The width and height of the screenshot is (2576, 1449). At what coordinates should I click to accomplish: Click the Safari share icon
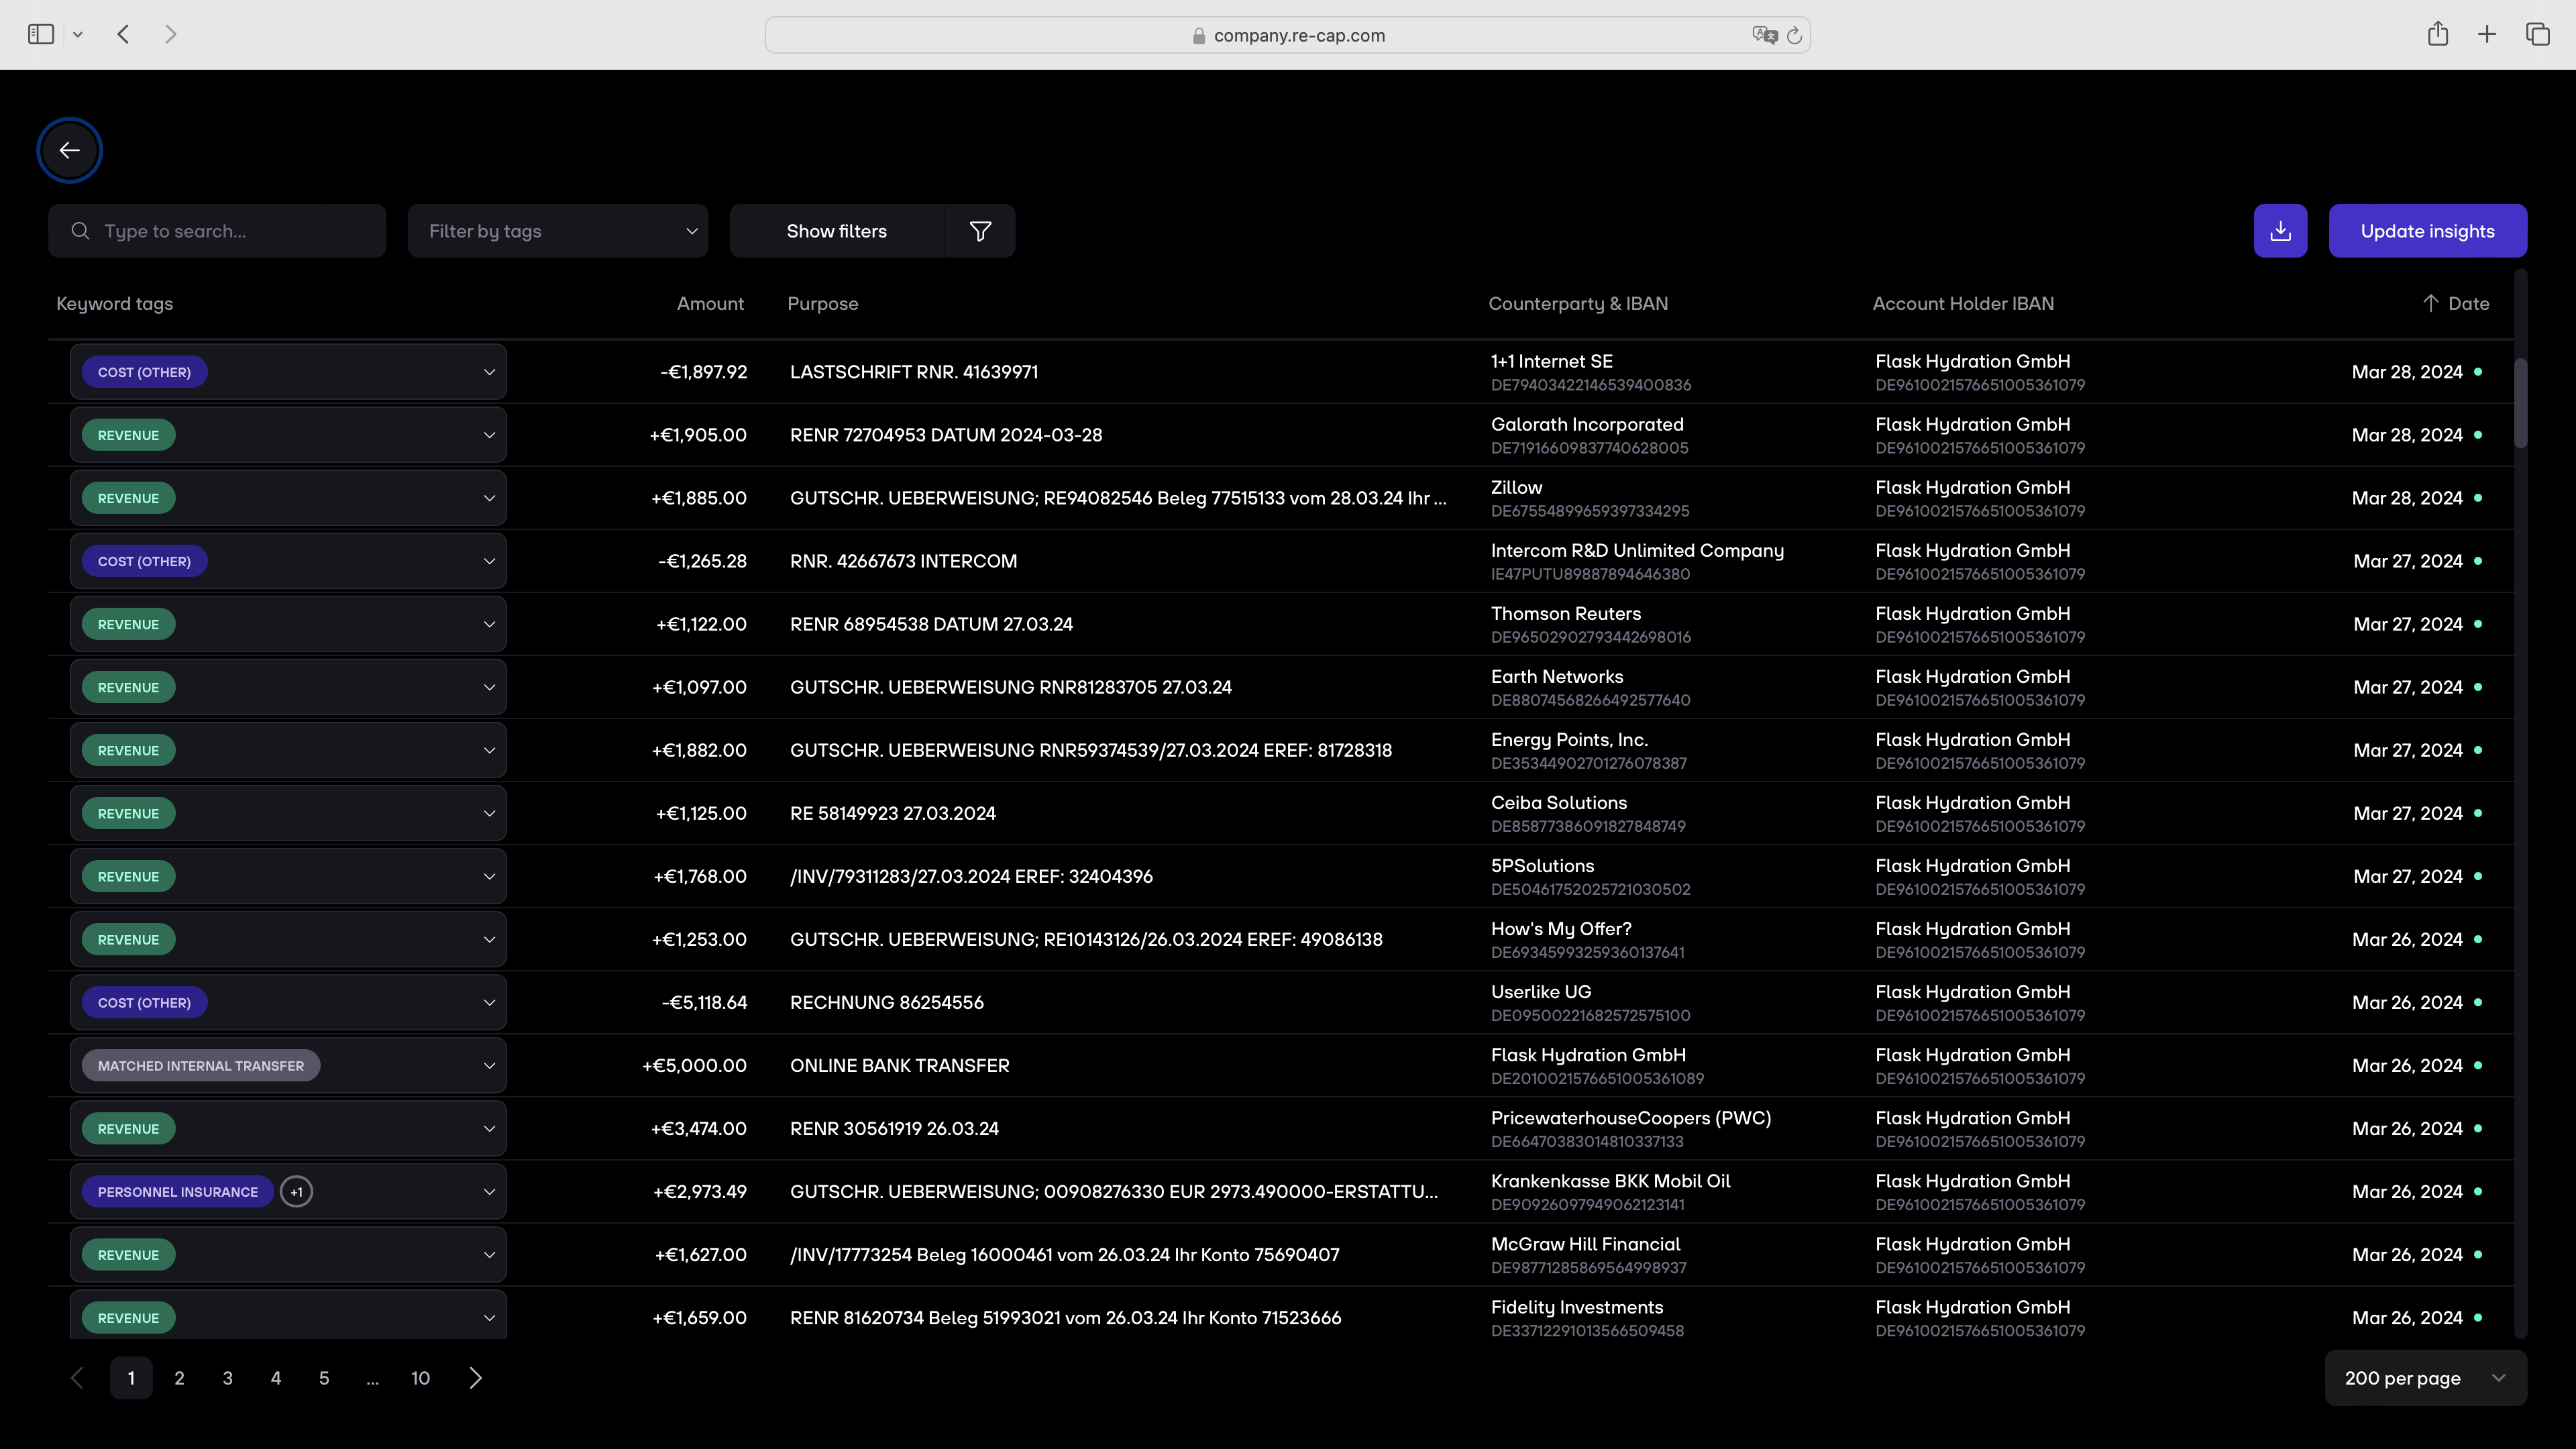[2438, 34]
